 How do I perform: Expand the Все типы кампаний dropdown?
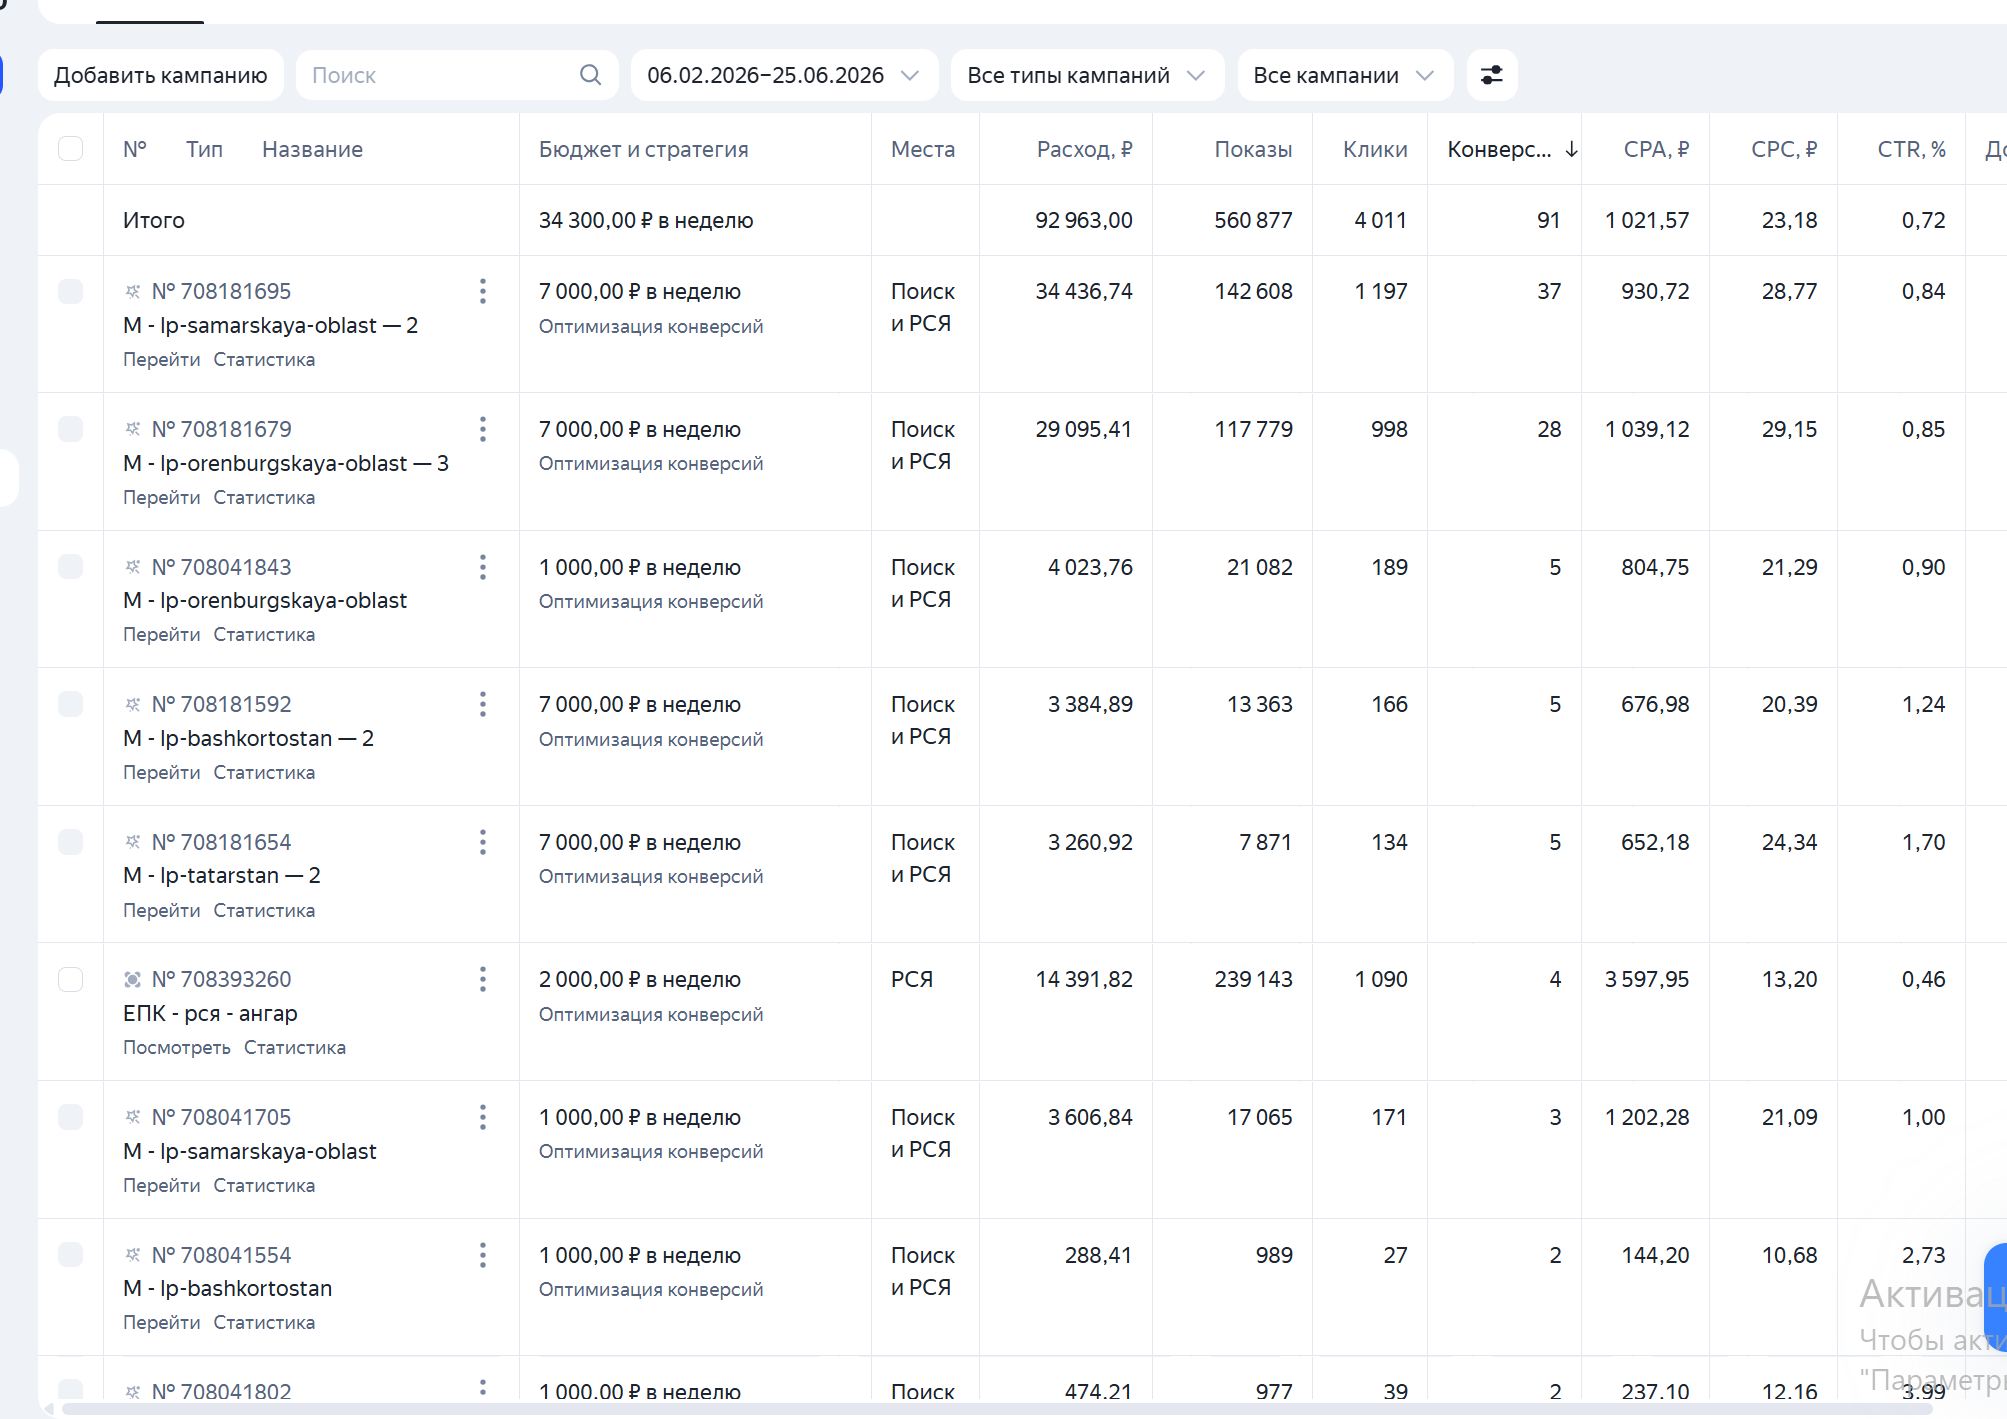[1087, 75]
